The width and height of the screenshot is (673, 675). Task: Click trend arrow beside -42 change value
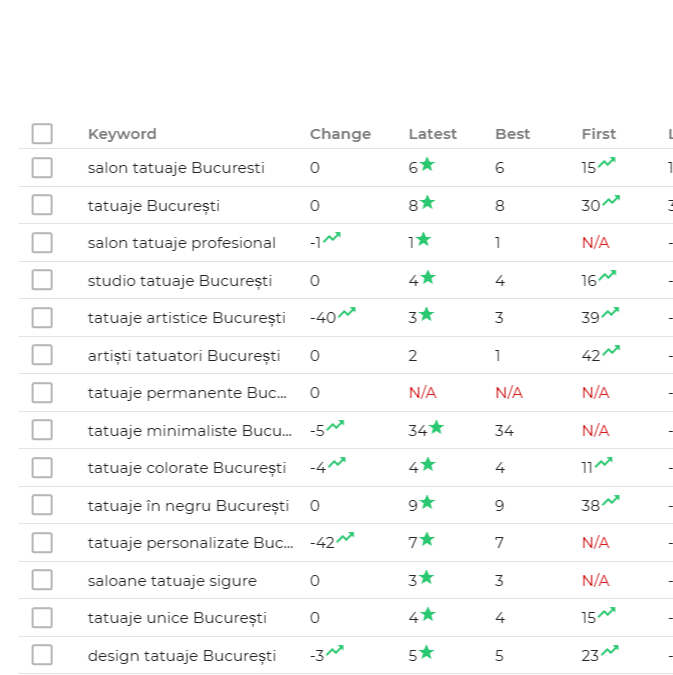click(345, 539)
